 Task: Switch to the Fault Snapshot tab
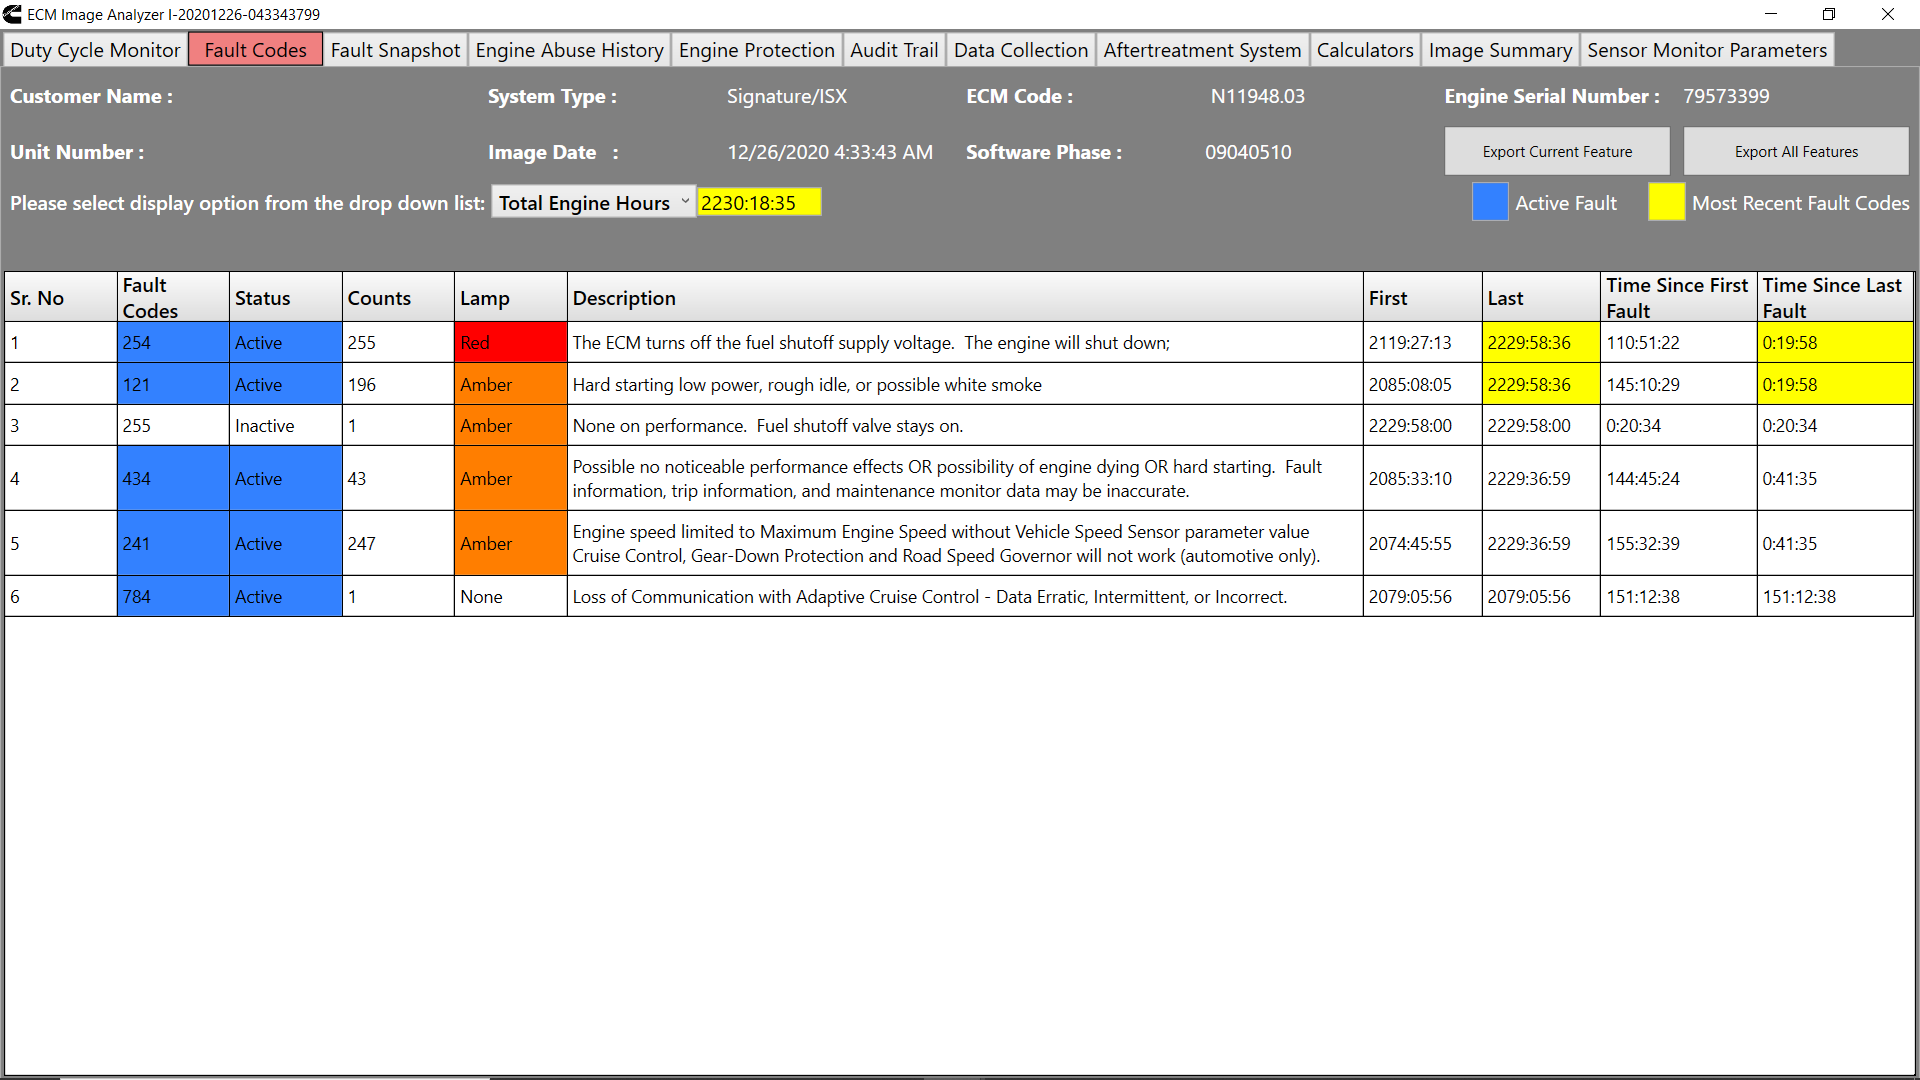395,49
